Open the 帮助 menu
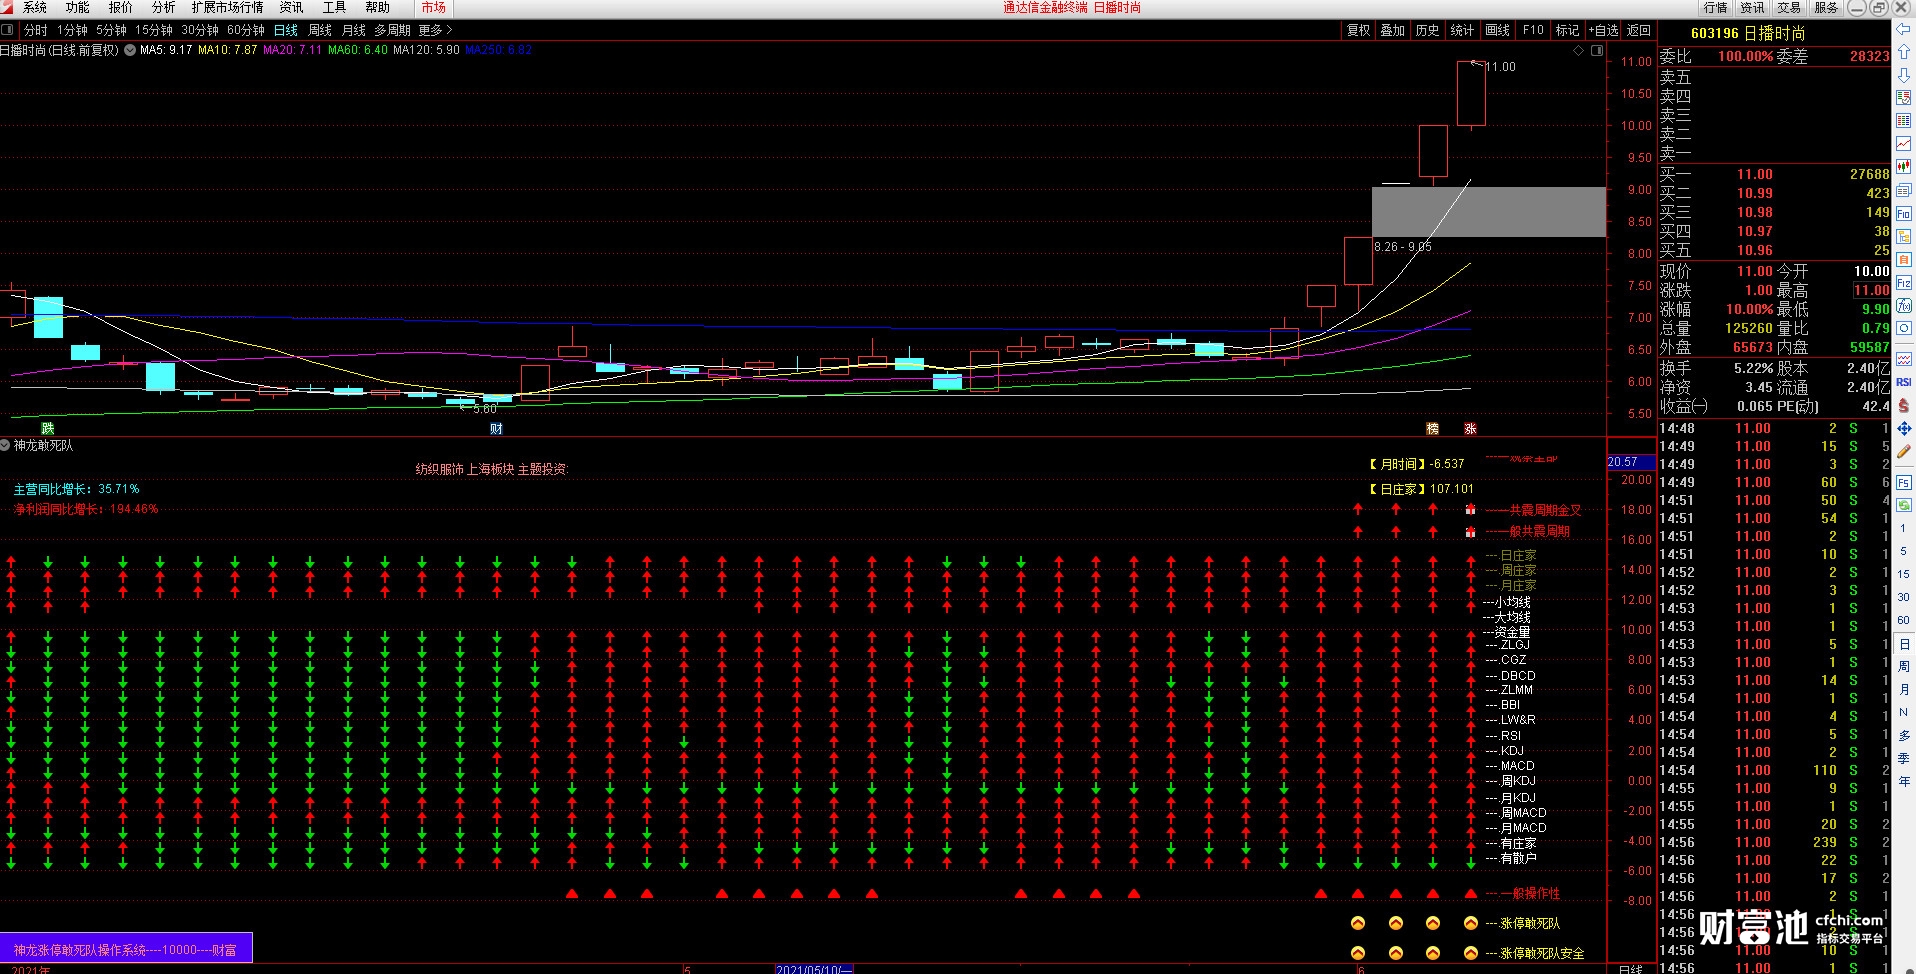The width and height of the screenshot is (1916, 974). pos(377,7)
